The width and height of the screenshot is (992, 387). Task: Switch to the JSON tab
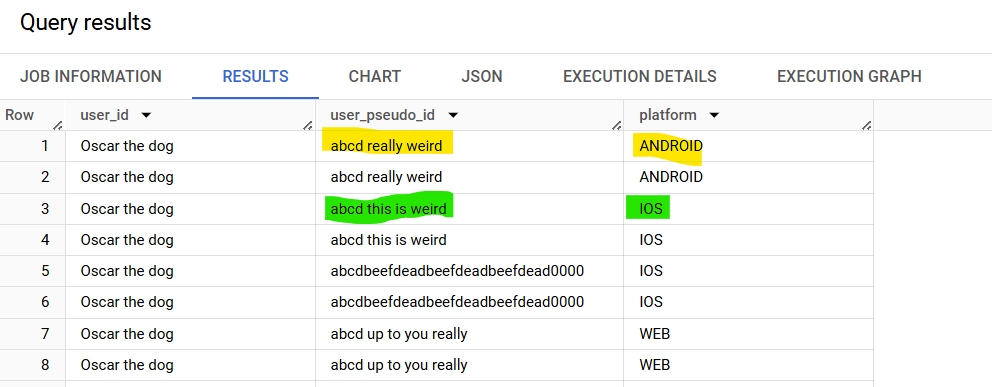[482, 77]
